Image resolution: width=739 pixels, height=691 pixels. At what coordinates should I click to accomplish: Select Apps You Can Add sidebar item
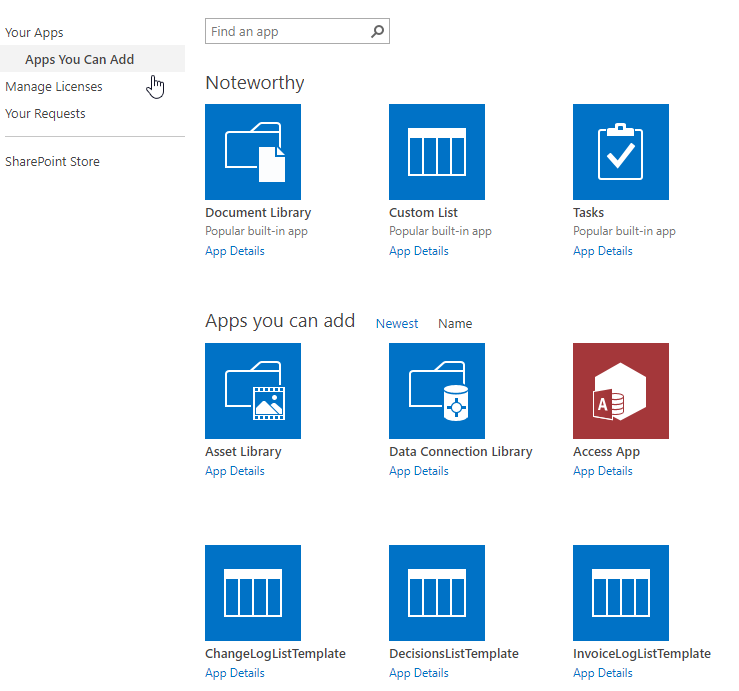[92, 59]
